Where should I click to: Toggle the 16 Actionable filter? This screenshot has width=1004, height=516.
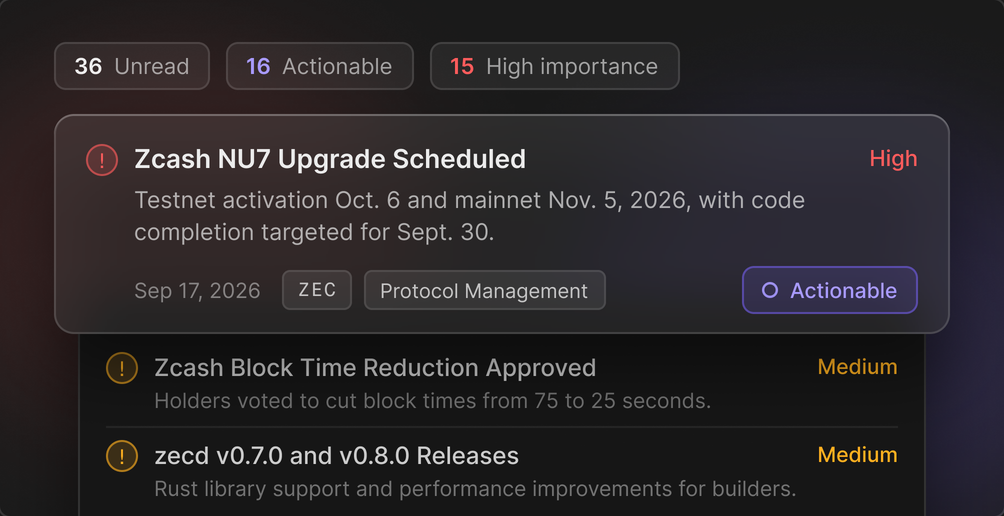pyautogui.click(x=320, y=66)
